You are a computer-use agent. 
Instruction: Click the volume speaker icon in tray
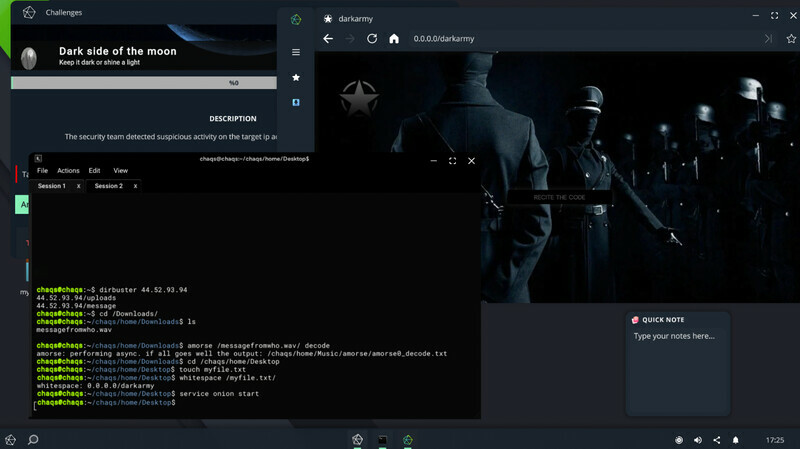[698, 439]
